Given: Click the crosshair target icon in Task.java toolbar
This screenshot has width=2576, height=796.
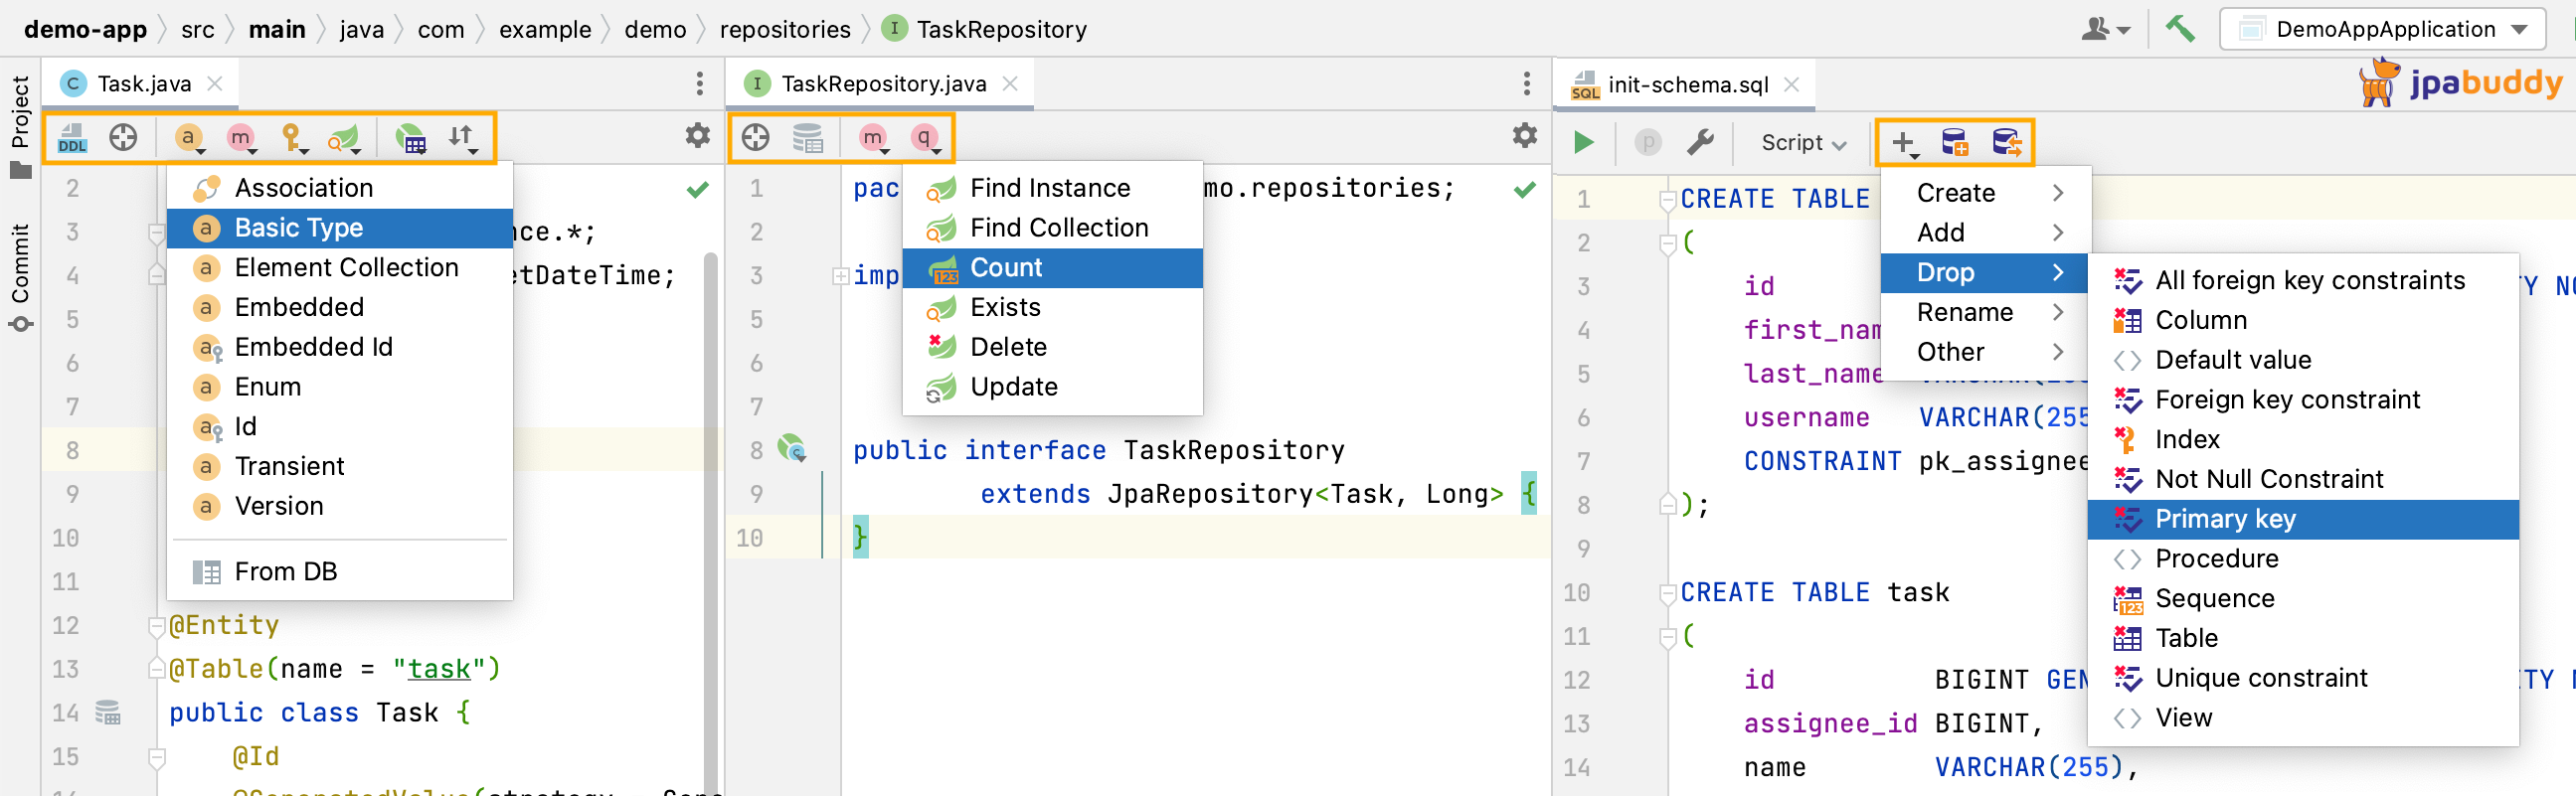Looking at the screenshot, I should click(123, 137).
